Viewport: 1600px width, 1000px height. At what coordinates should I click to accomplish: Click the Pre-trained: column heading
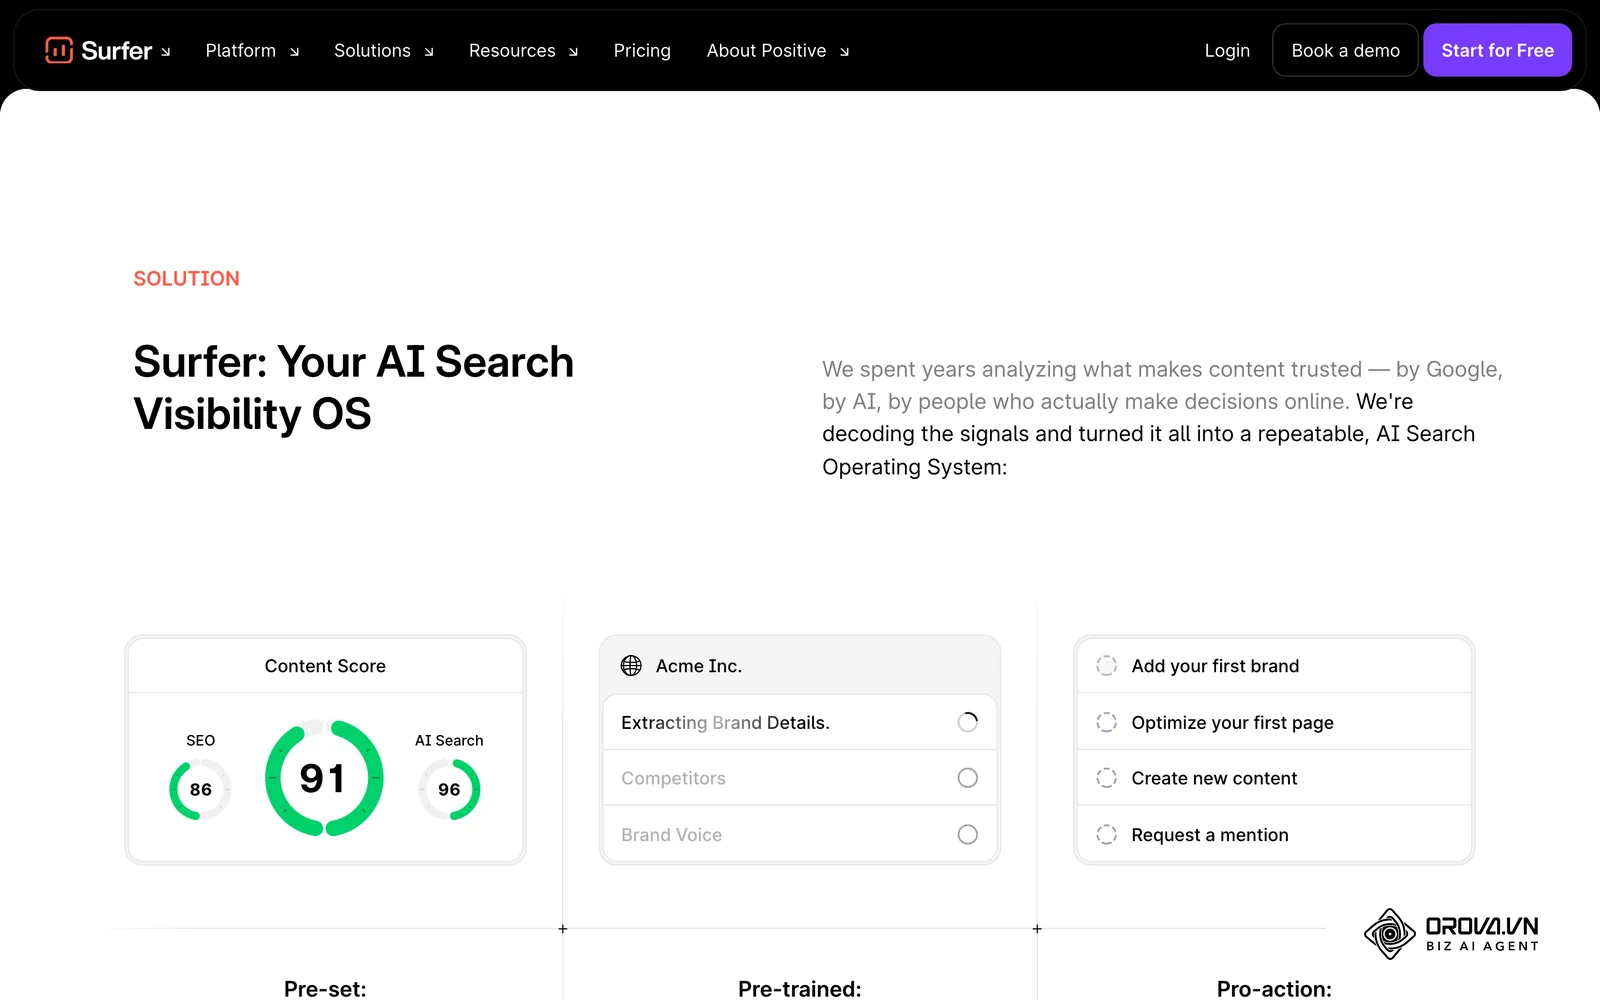[x=799, y=989]
